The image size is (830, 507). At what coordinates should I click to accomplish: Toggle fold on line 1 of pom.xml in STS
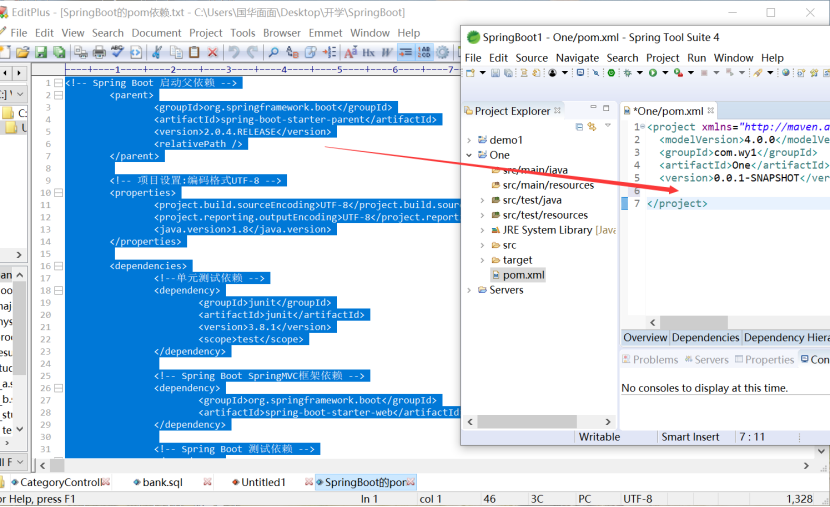(643, 127)
